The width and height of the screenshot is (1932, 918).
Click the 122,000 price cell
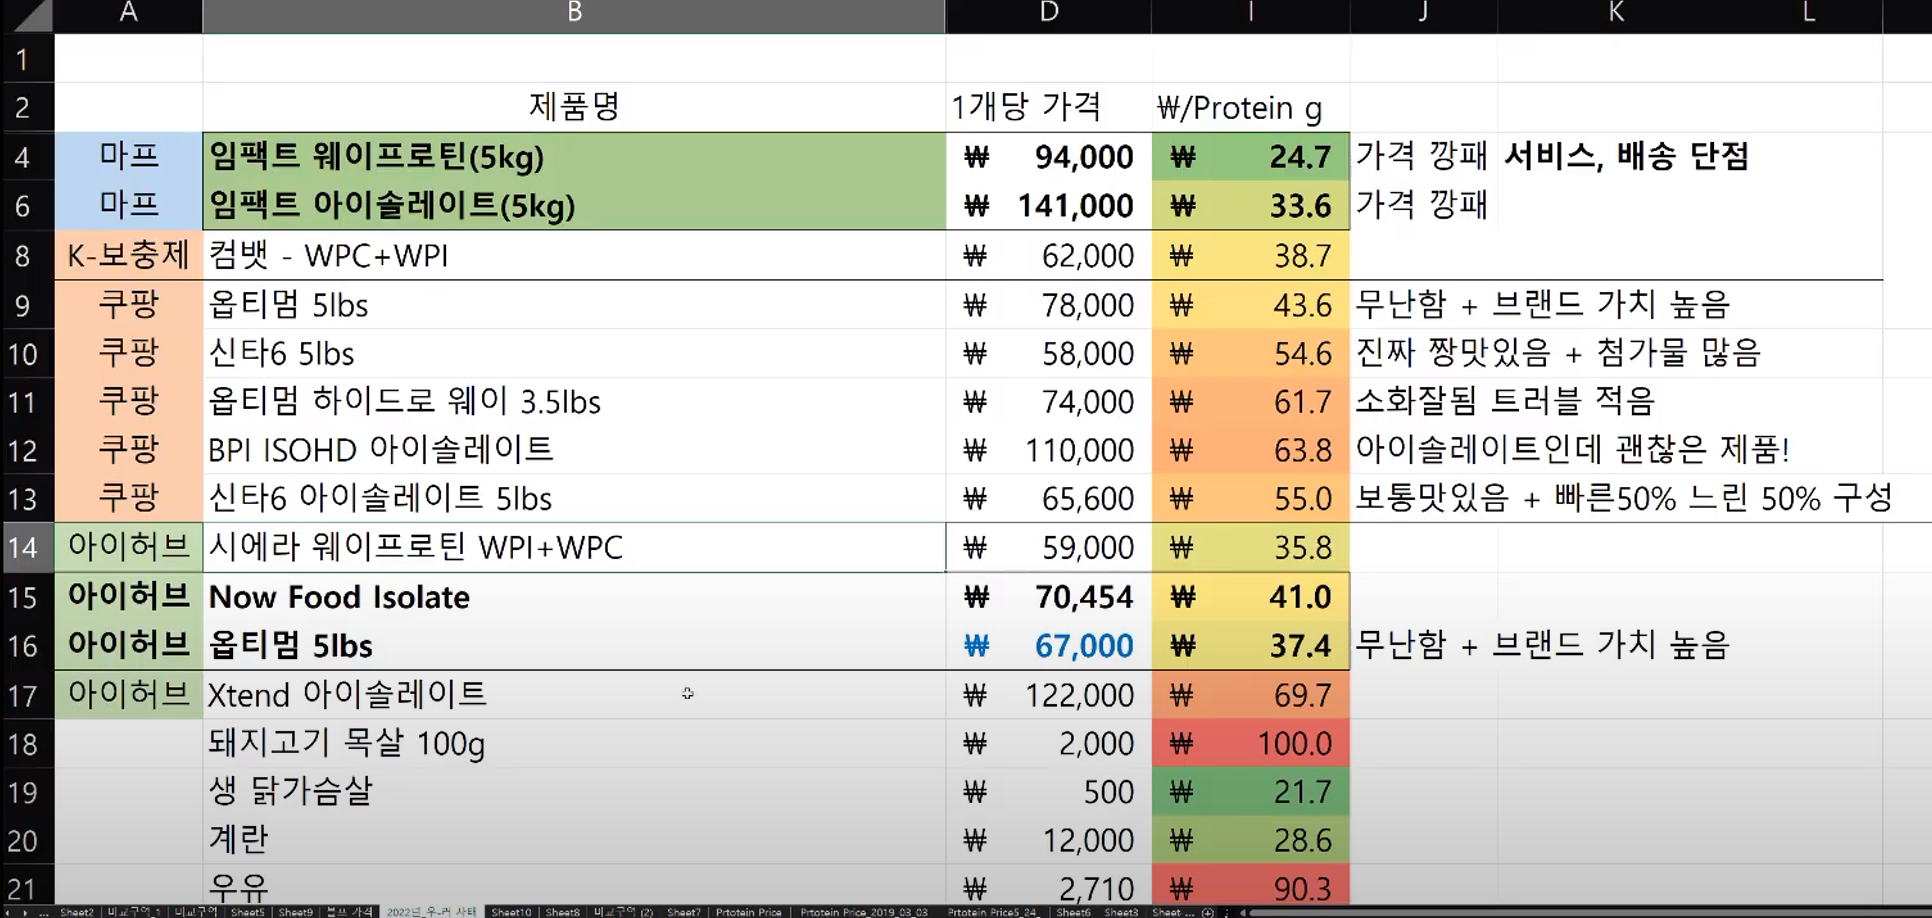tap(1048, 695)
